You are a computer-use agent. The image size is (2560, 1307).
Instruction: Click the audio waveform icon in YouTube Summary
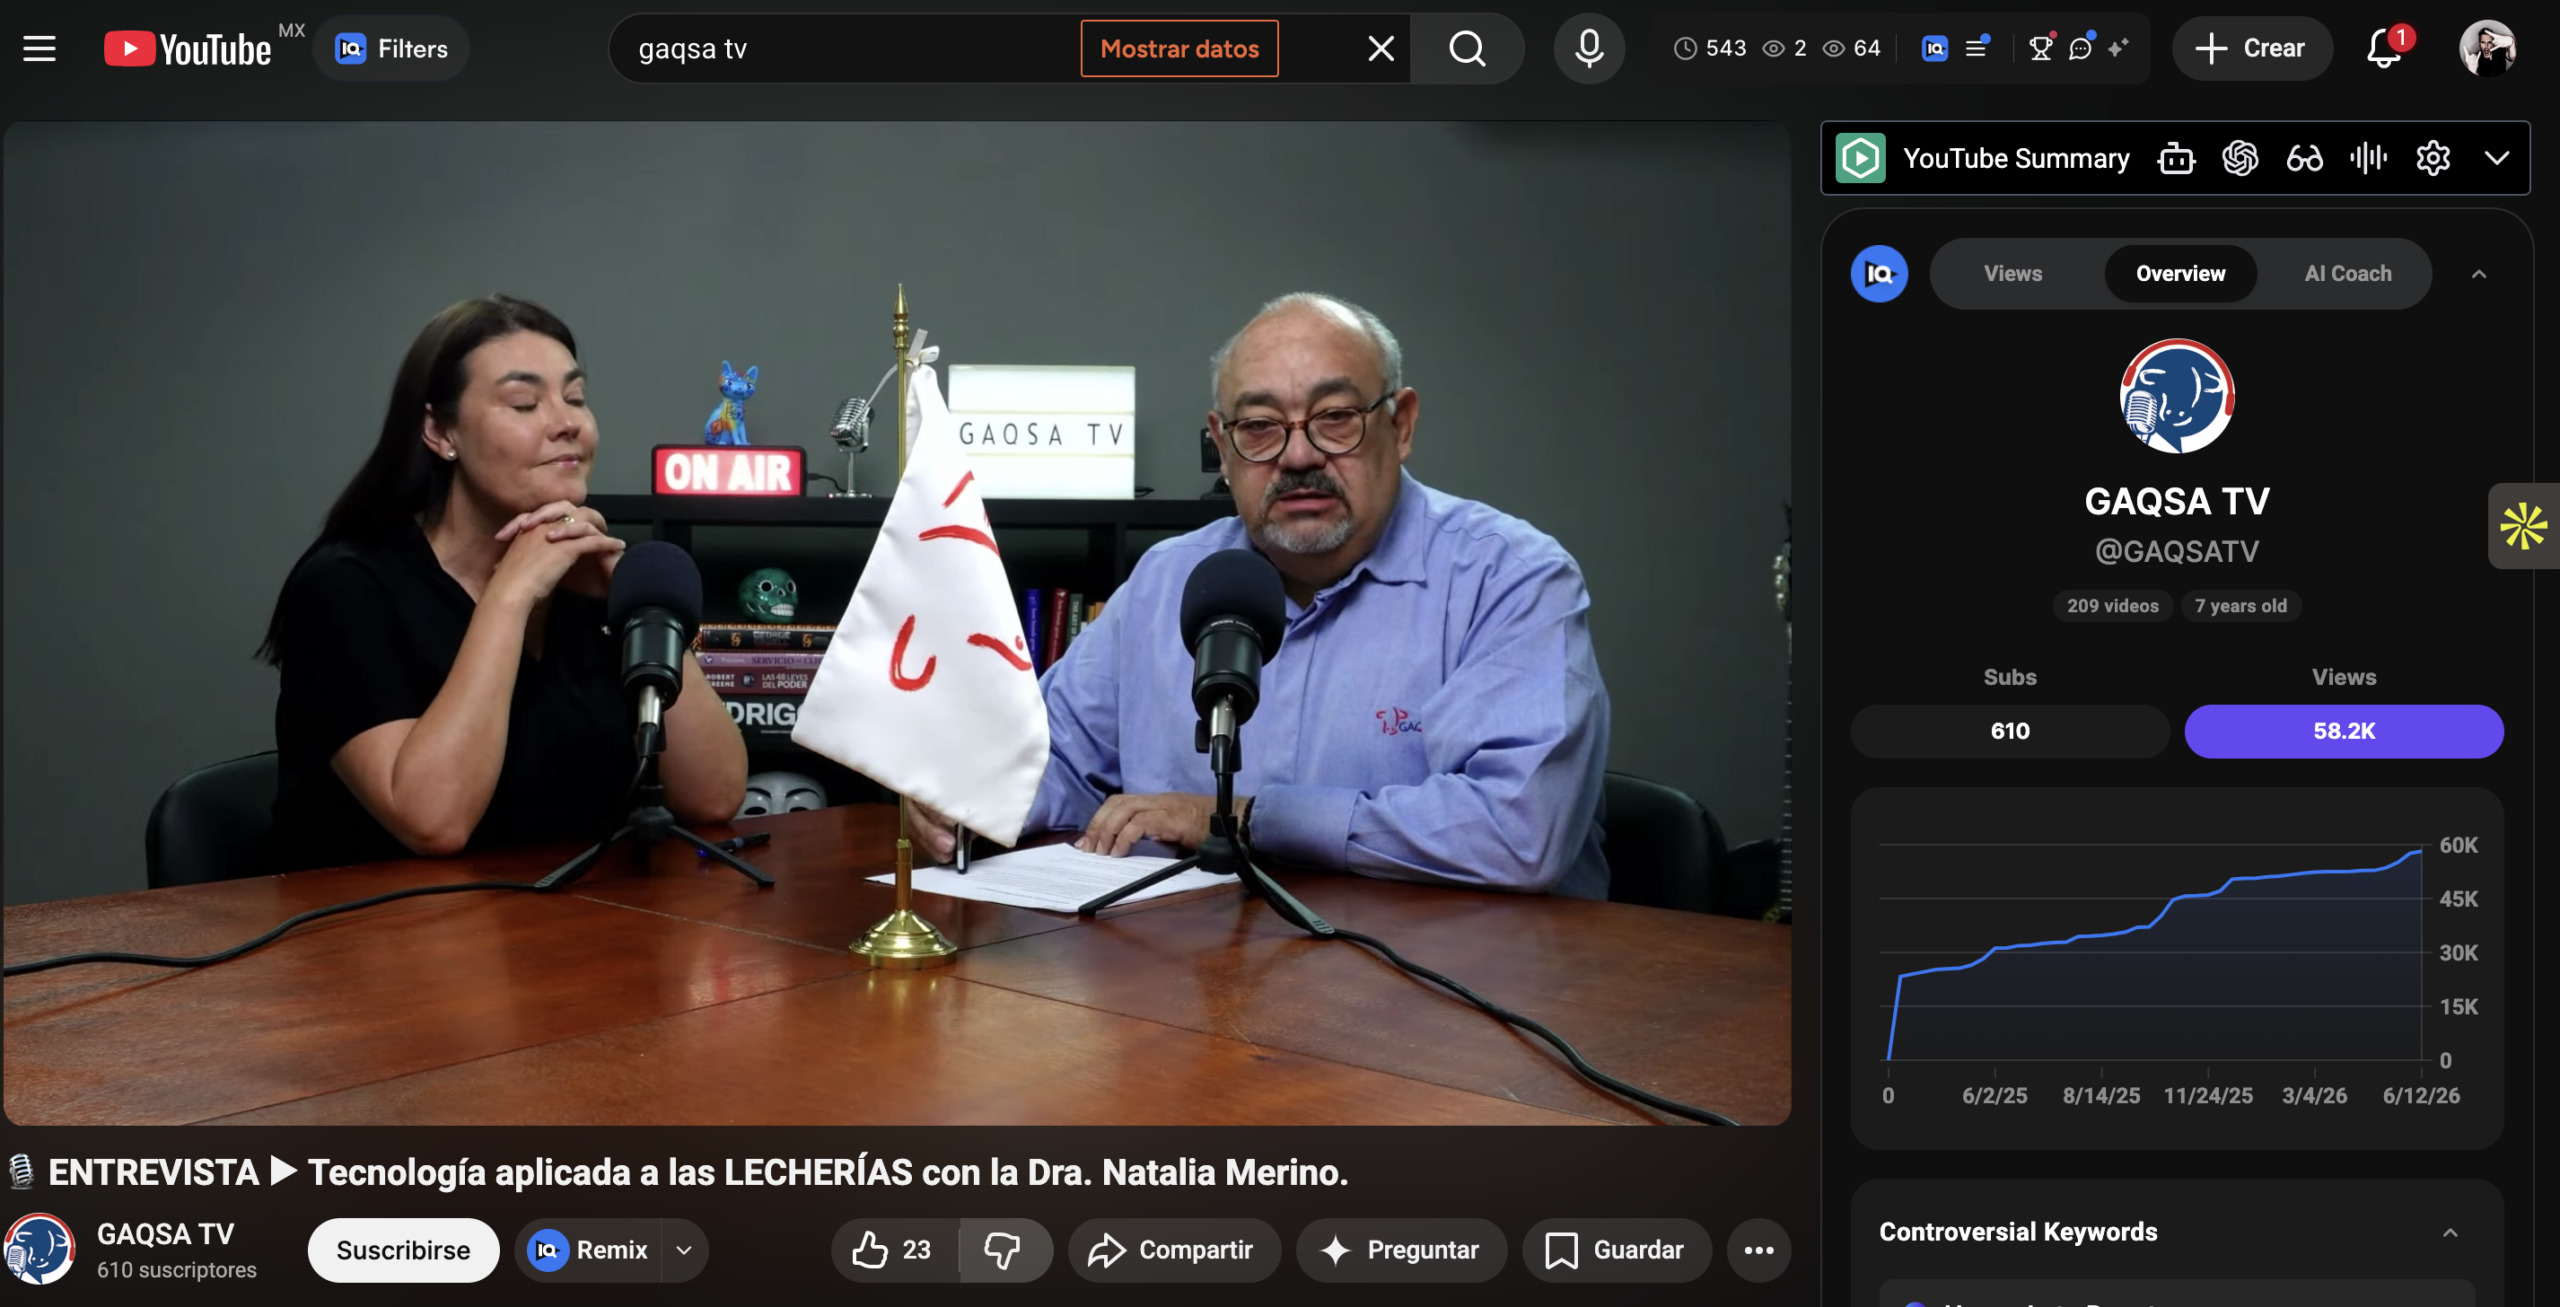click(x=2368, y=158)
